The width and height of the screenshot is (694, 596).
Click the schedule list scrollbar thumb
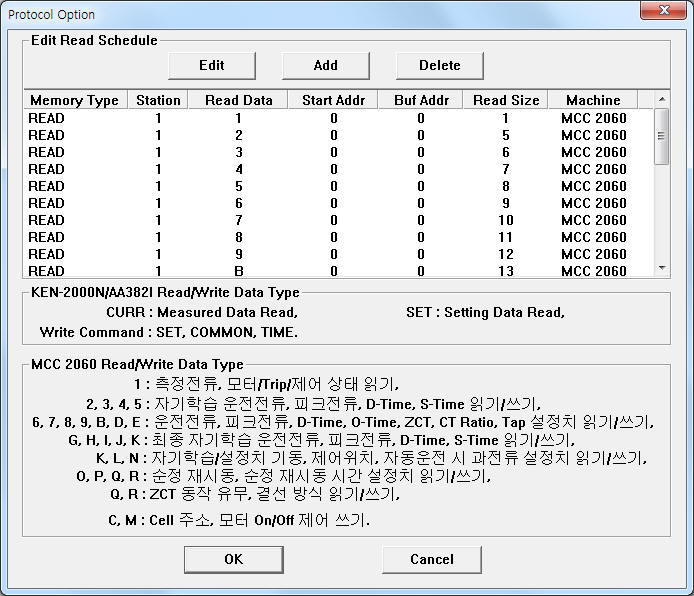point(662,136)
